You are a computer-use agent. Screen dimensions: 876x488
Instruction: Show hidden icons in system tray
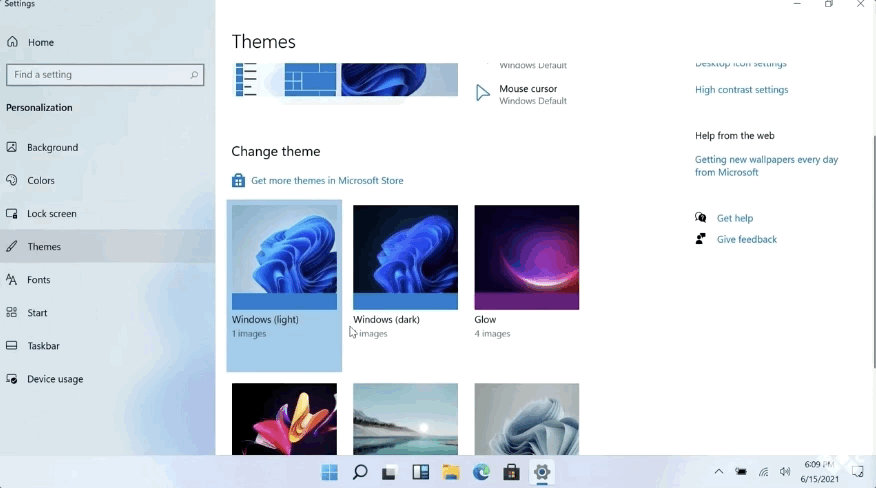pyautogui.click(x=719, y=472)
